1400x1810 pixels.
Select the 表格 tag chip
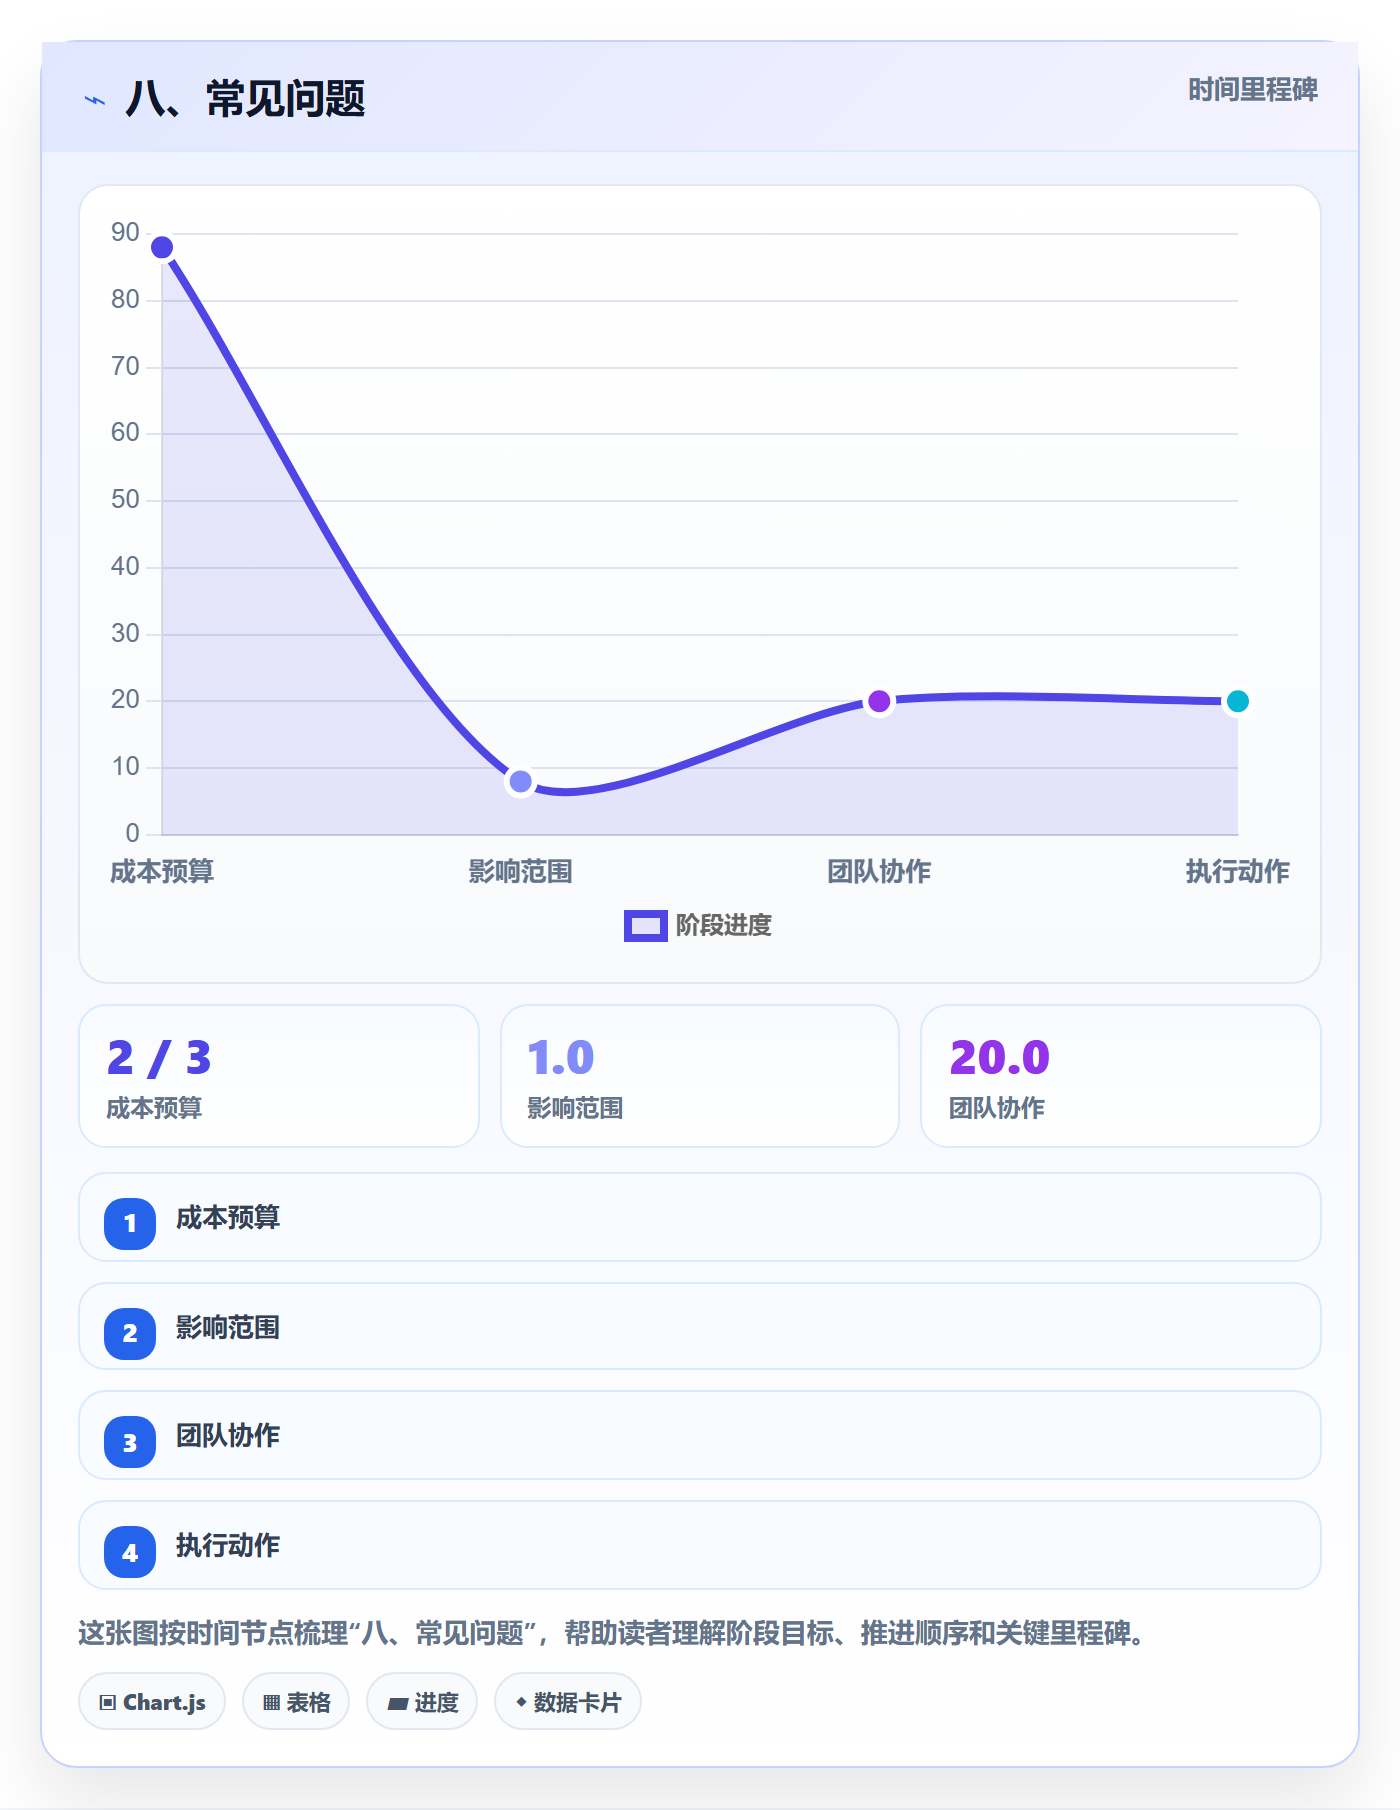[x=296, y=1701]
